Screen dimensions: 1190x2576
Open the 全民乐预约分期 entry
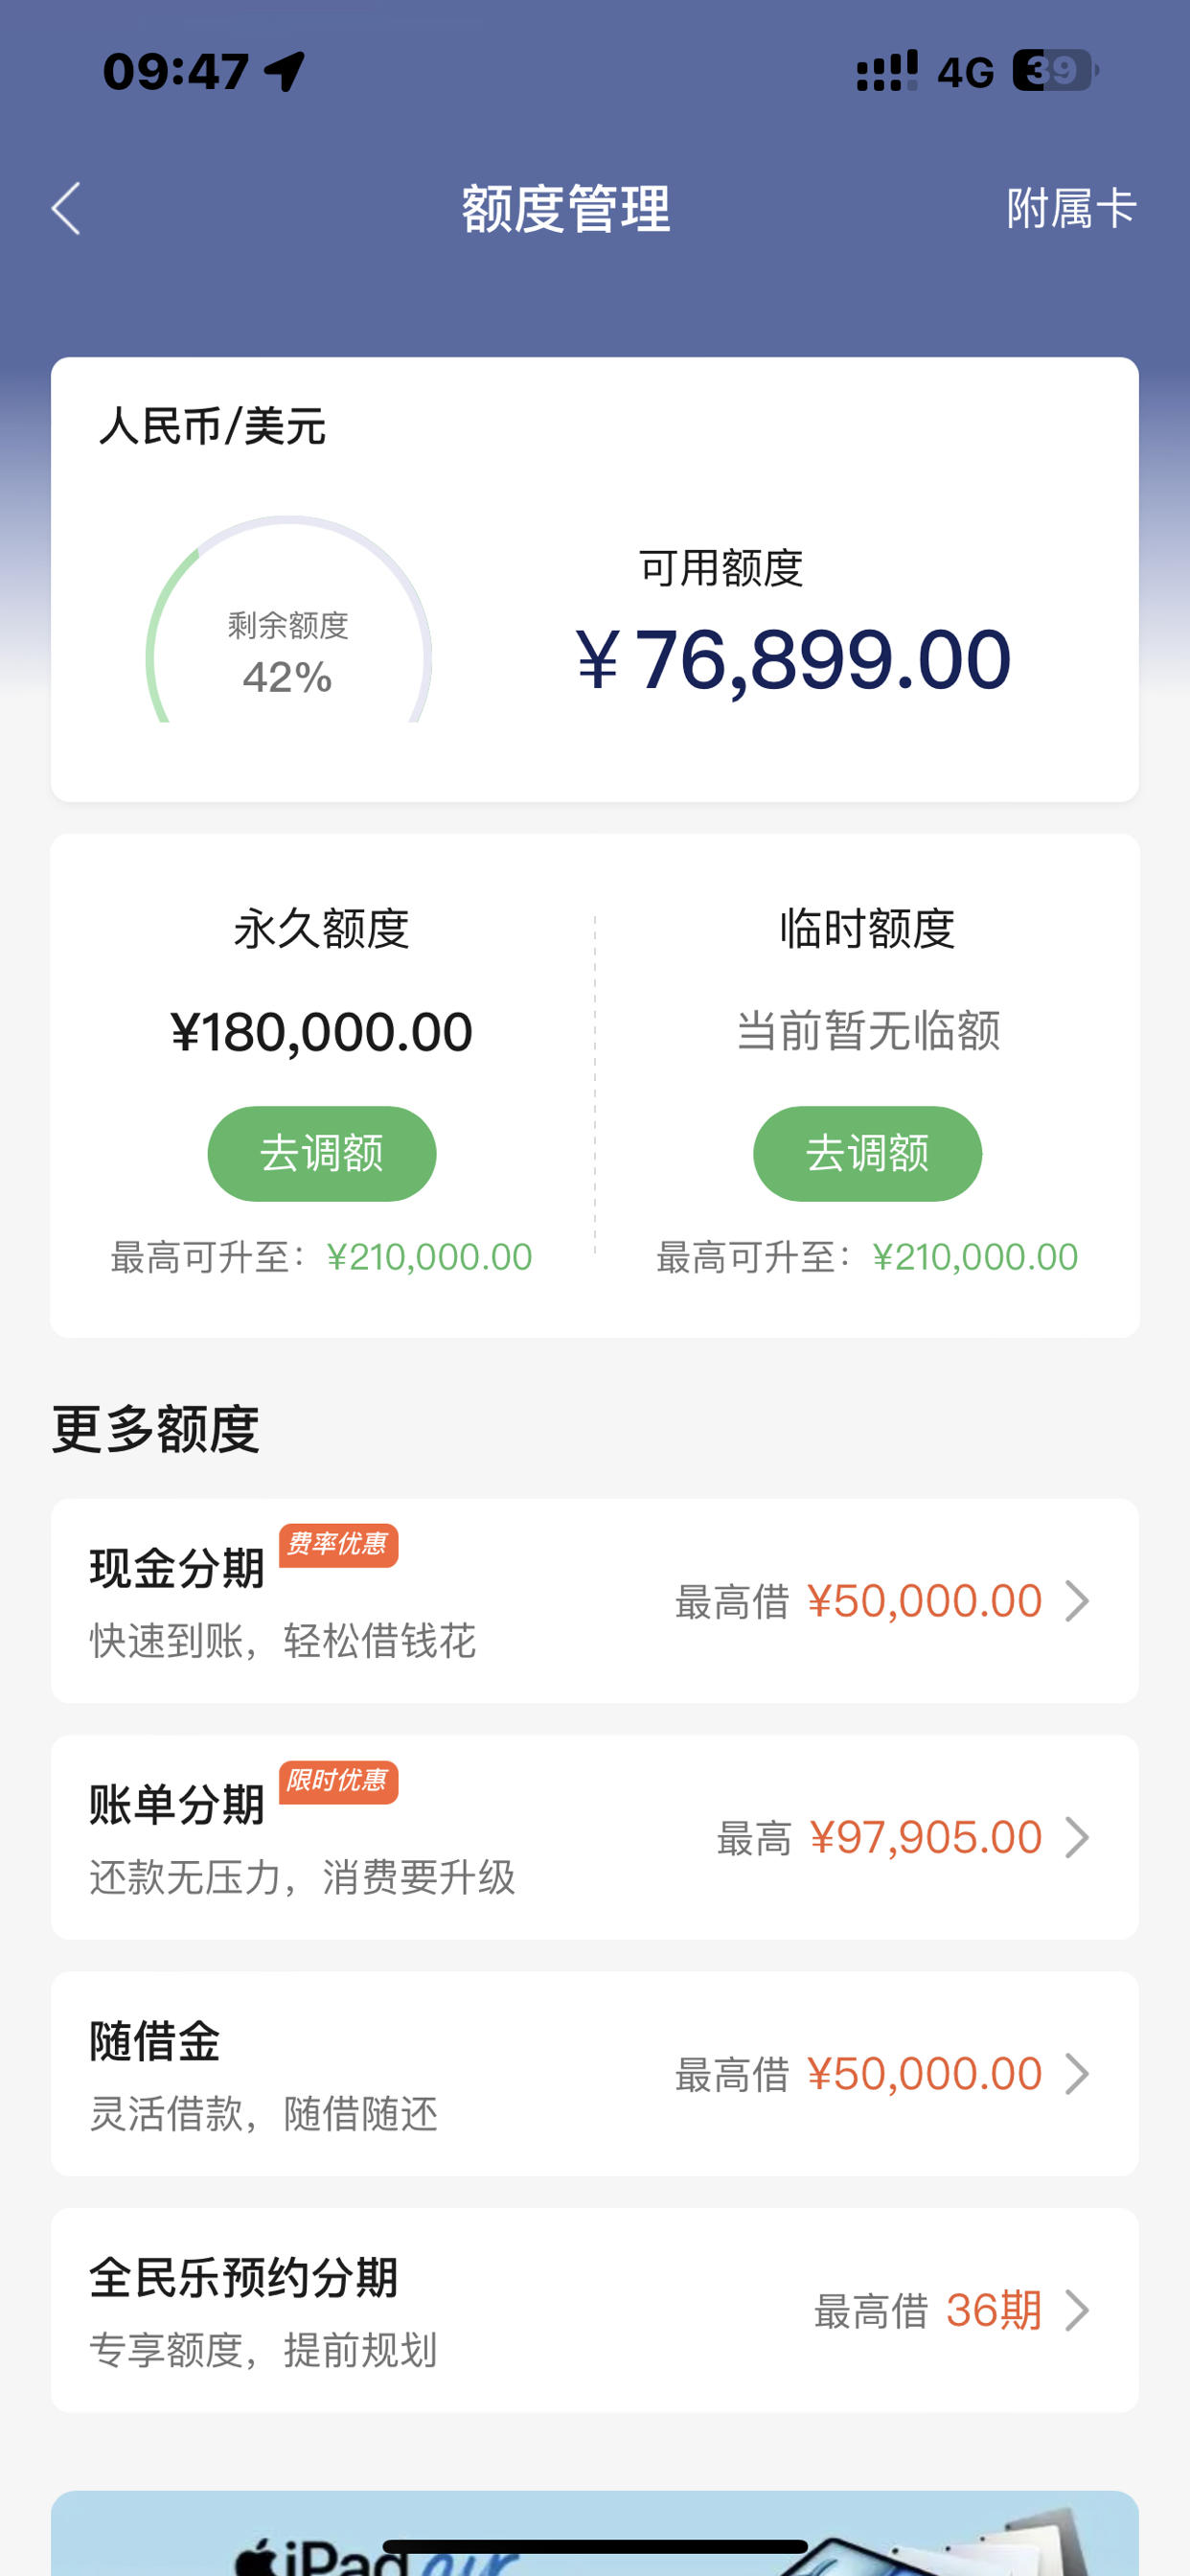595,2310
